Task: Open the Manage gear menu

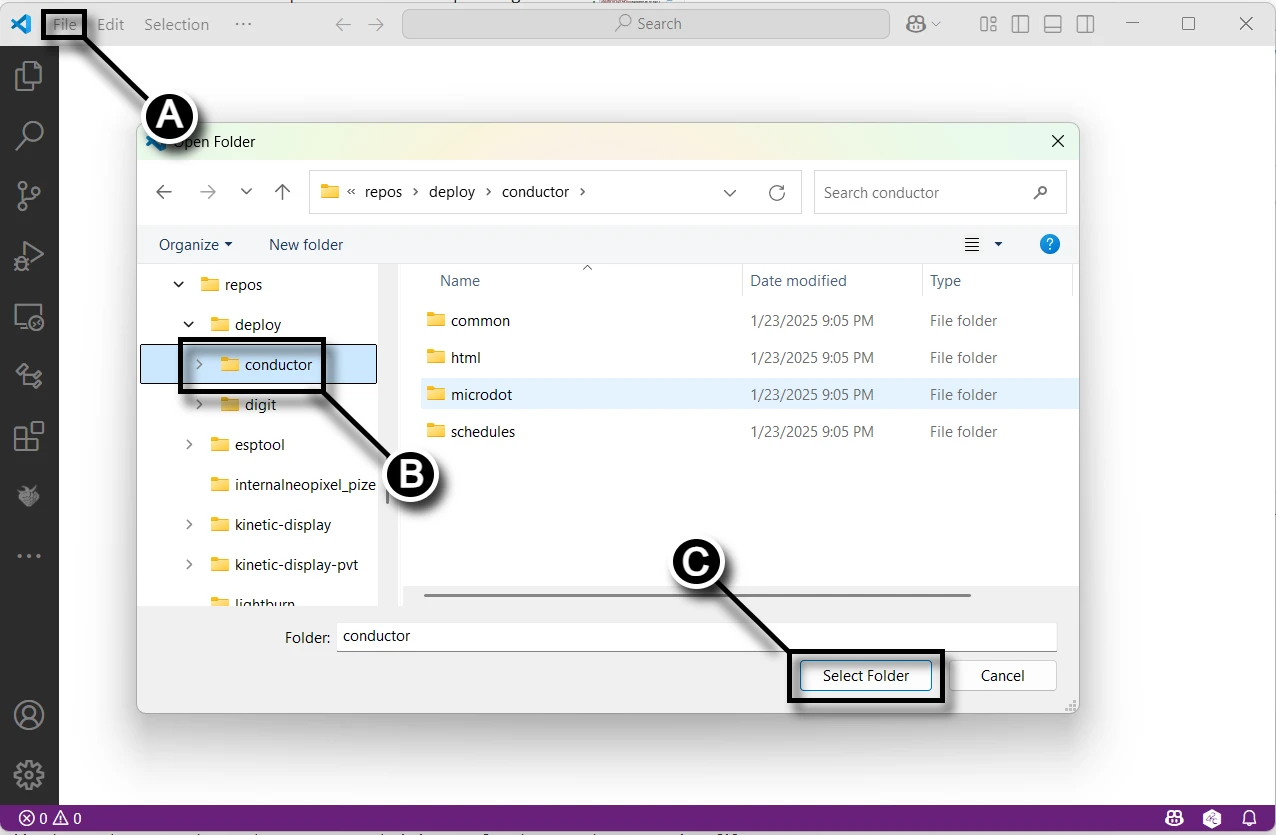Action: point(29,774)
